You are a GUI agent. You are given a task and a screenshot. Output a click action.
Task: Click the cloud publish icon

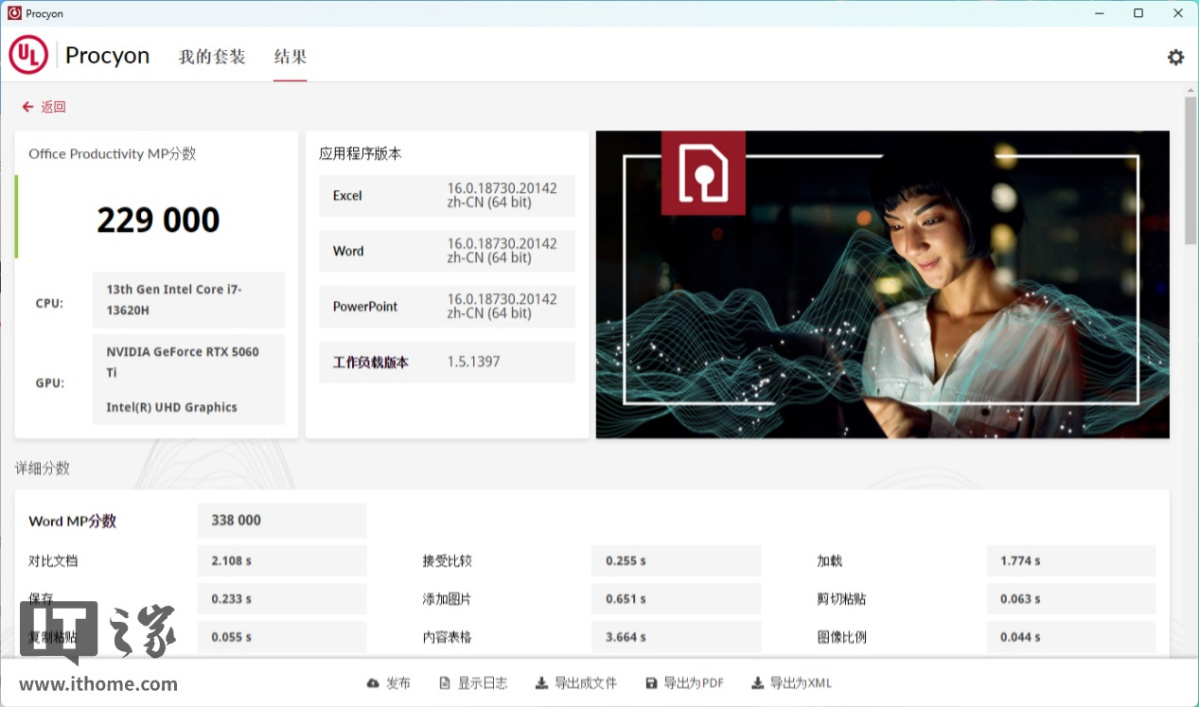coord(373,683)
